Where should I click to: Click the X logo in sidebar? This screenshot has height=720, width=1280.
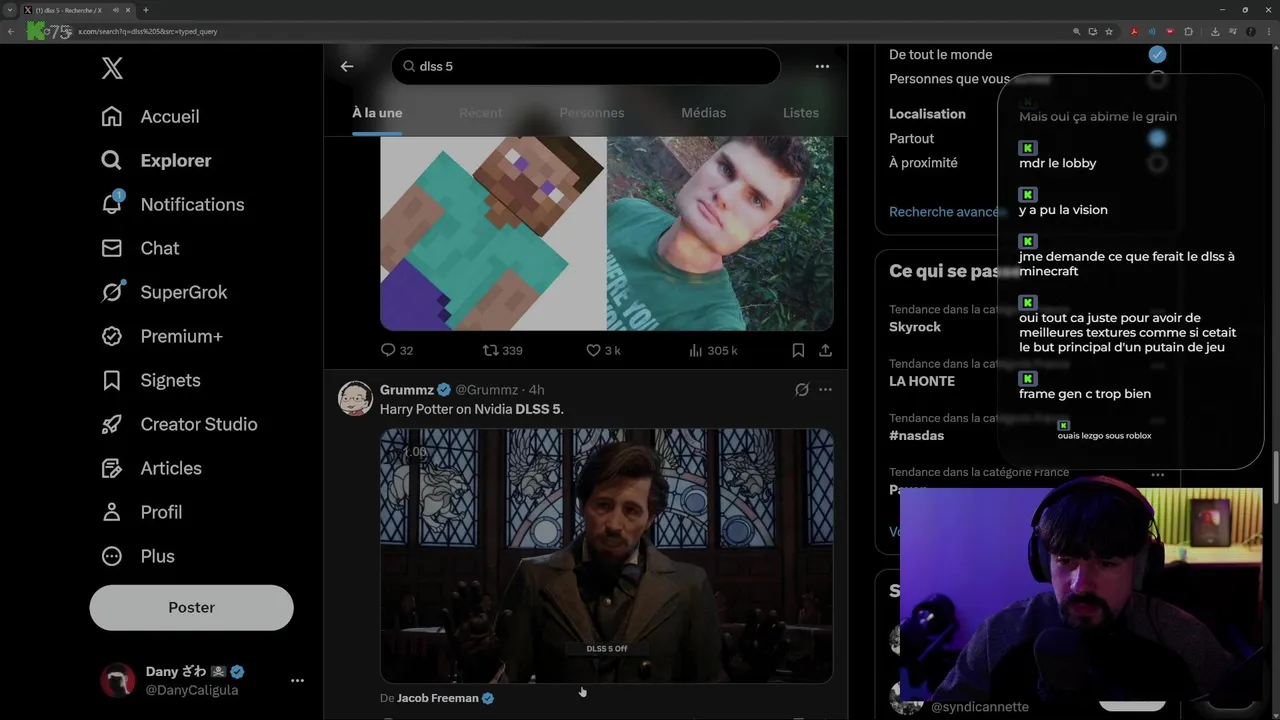pyautogui.click(x=112, y=69)
